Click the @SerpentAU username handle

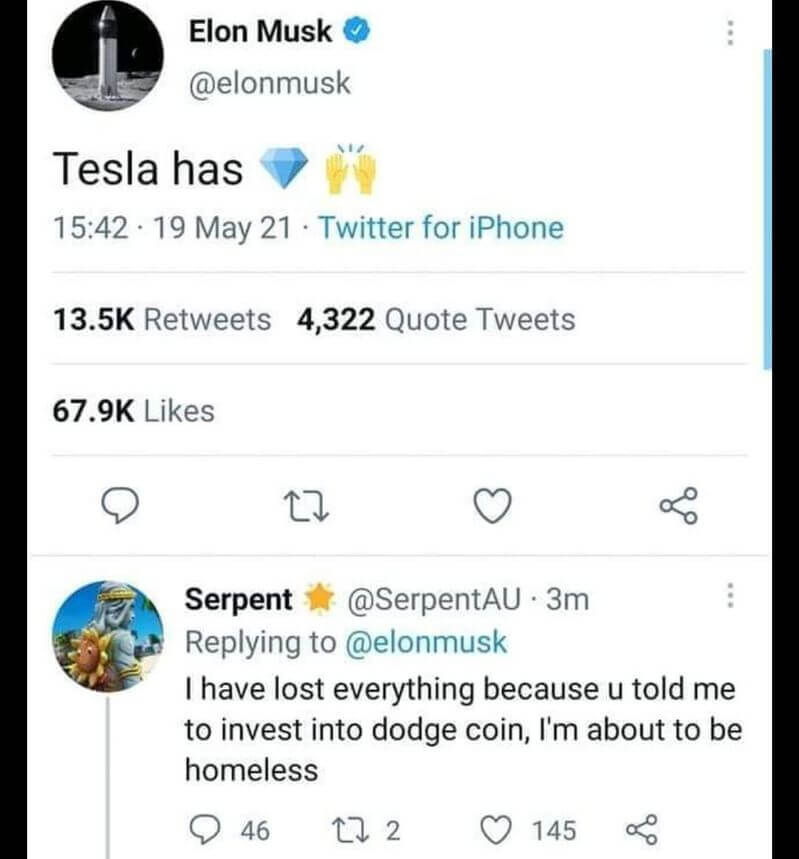(437, 600)
